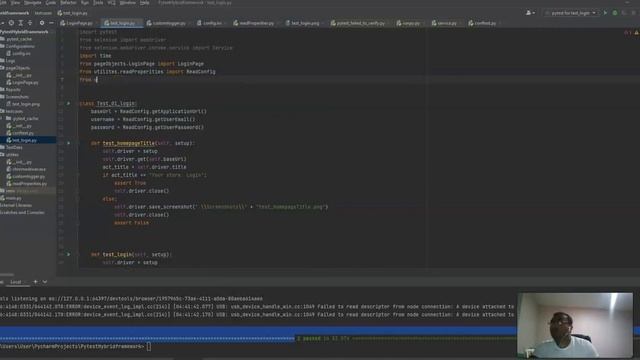640x360 pixels.
Task: Collapse the pageObjects folder
Action: 16,68
